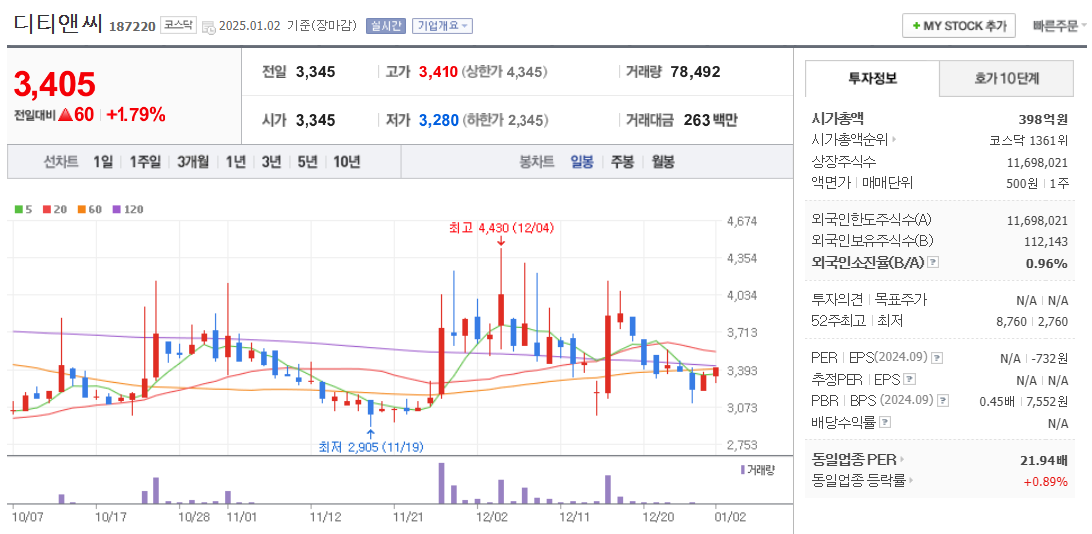Open help icon next to PBR BPS (2024.09)
1092x534 pixels.
pyautogui.click(x=943, y=401)
